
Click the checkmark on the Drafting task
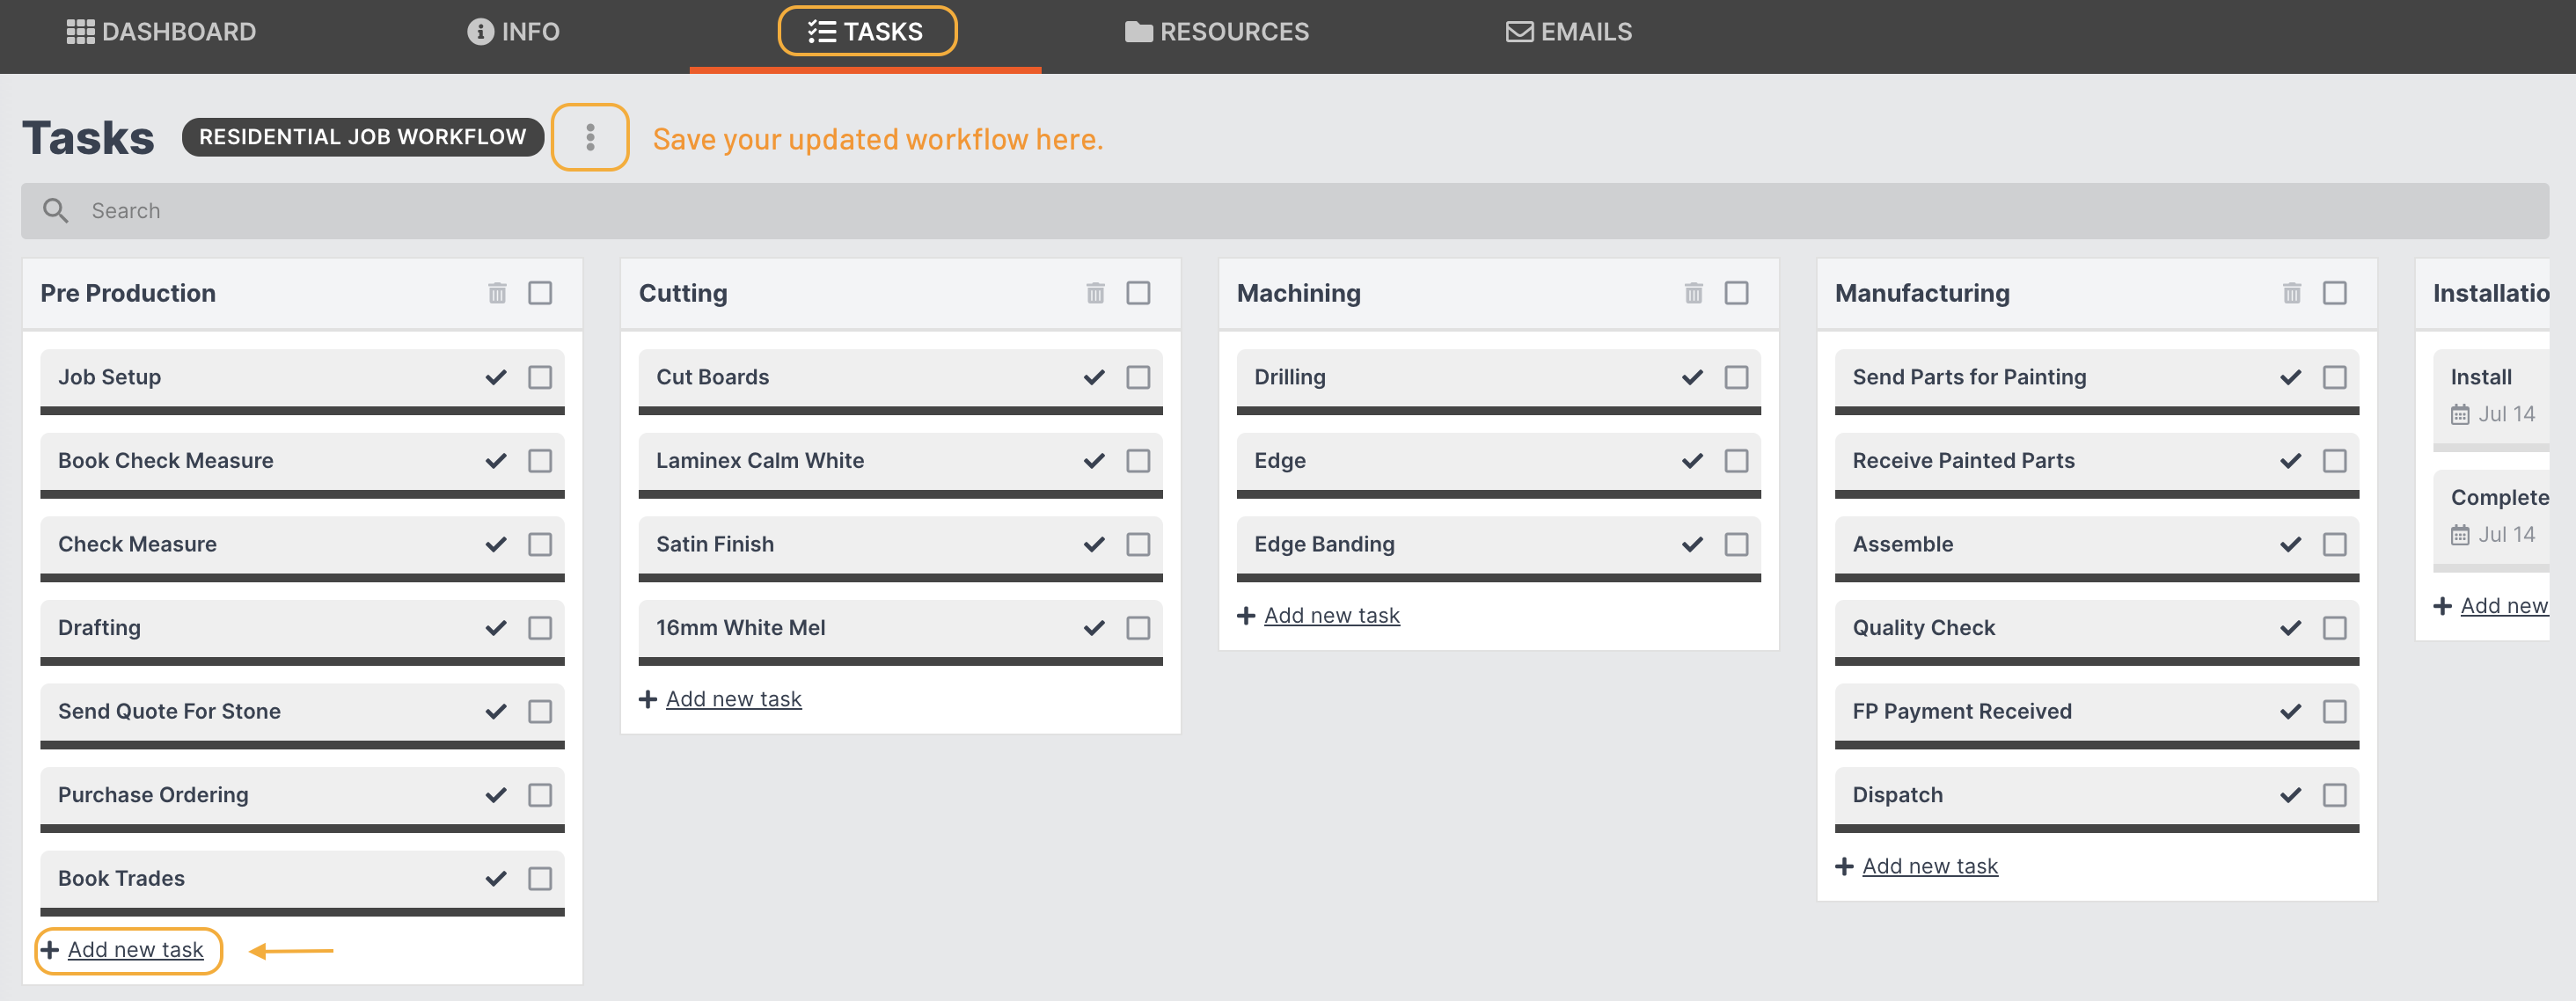pos(496,628)
